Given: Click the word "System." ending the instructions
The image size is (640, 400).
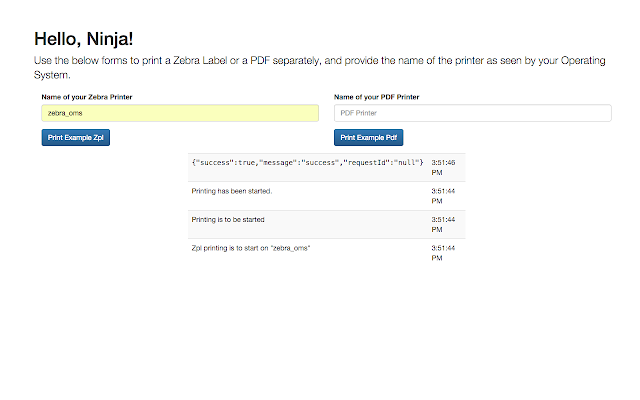Looking at the screenshot, I should click(52, 75).
